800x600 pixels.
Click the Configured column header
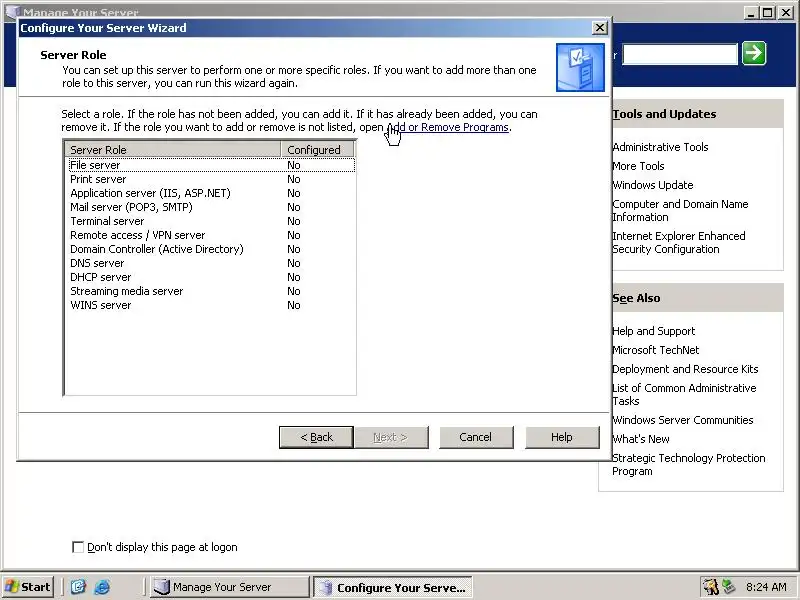click(x=318, y=149)
